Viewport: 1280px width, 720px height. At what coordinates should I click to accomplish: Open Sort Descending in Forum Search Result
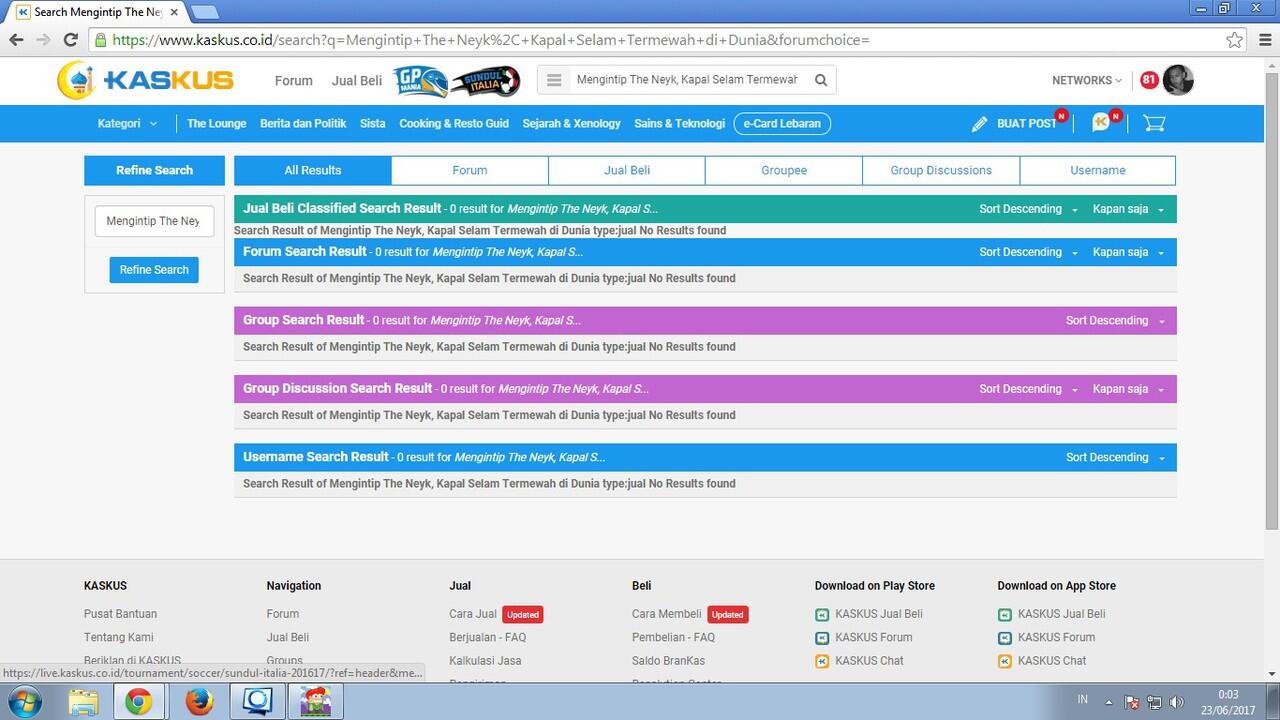click(x=1028, y=252)
